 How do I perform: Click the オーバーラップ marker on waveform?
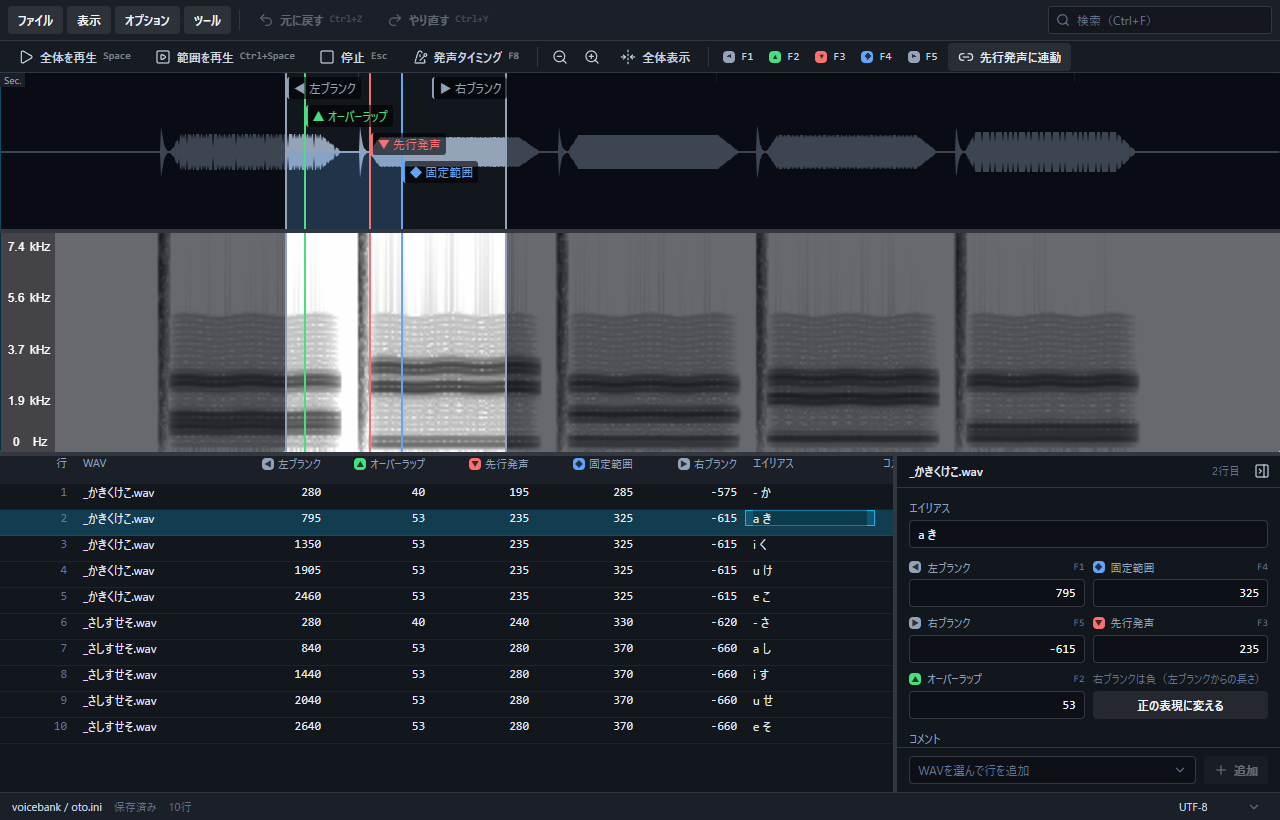tap(349, 116)
